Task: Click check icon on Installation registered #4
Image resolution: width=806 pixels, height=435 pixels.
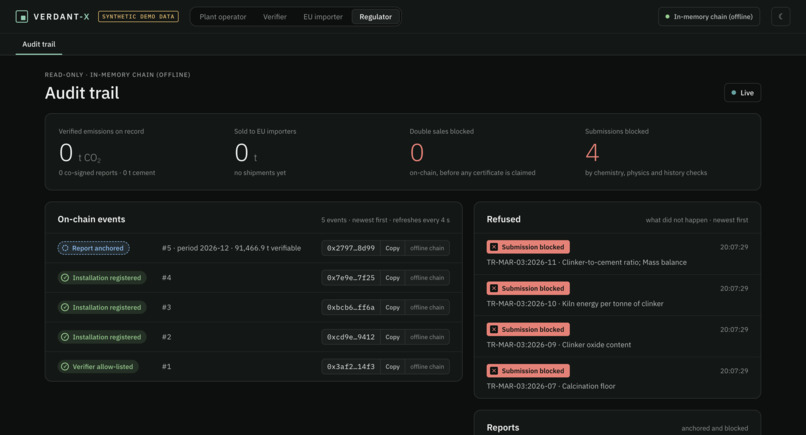Action: point(65,278)
